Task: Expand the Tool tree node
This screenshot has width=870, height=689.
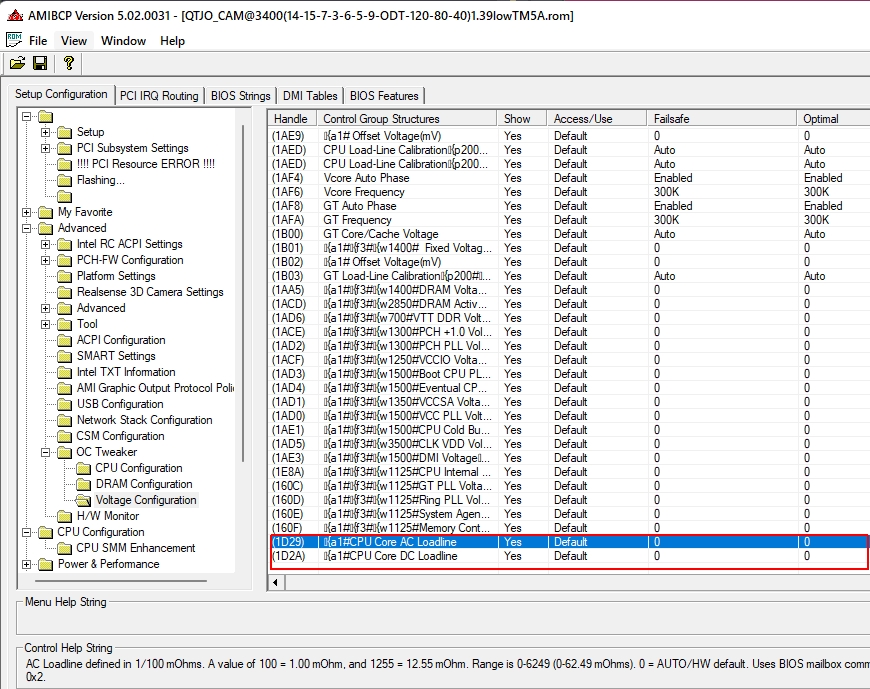Action: point(45,325)
